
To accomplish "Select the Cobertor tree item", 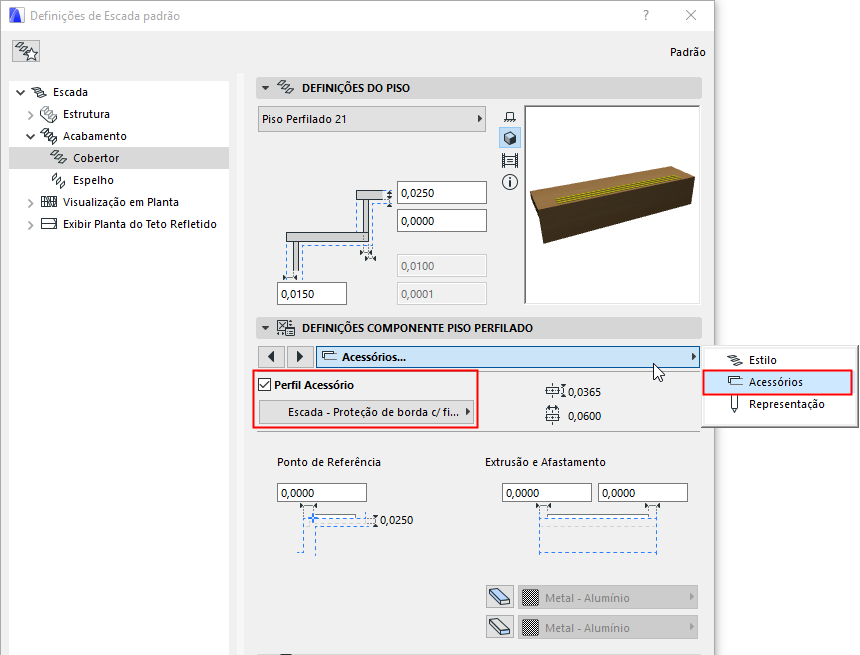I will 119,158.
